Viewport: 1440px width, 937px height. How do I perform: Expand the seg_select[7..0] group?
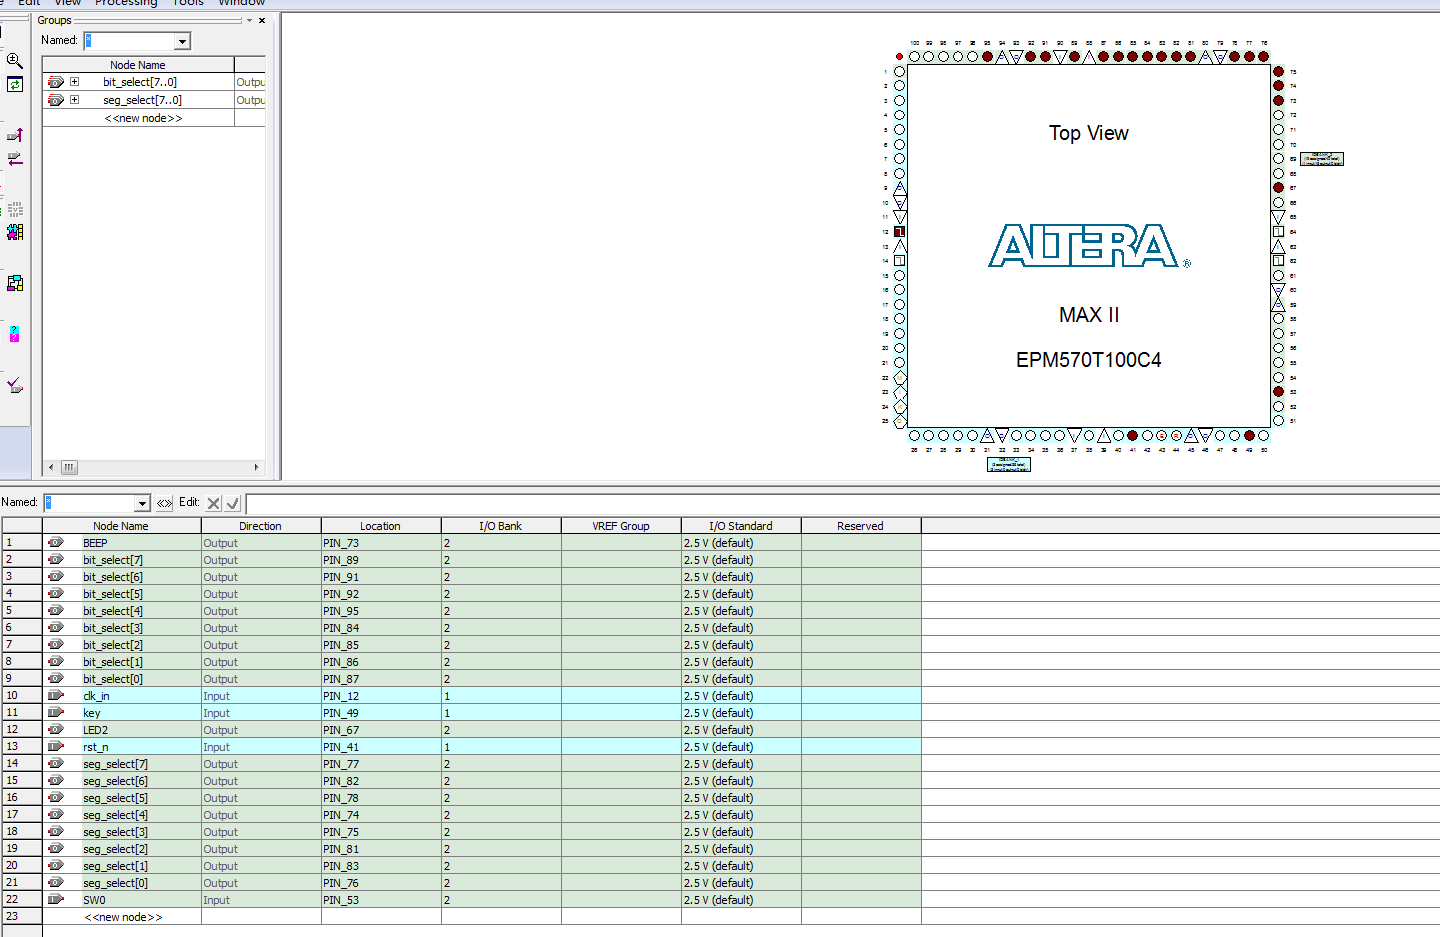[74, 100]
